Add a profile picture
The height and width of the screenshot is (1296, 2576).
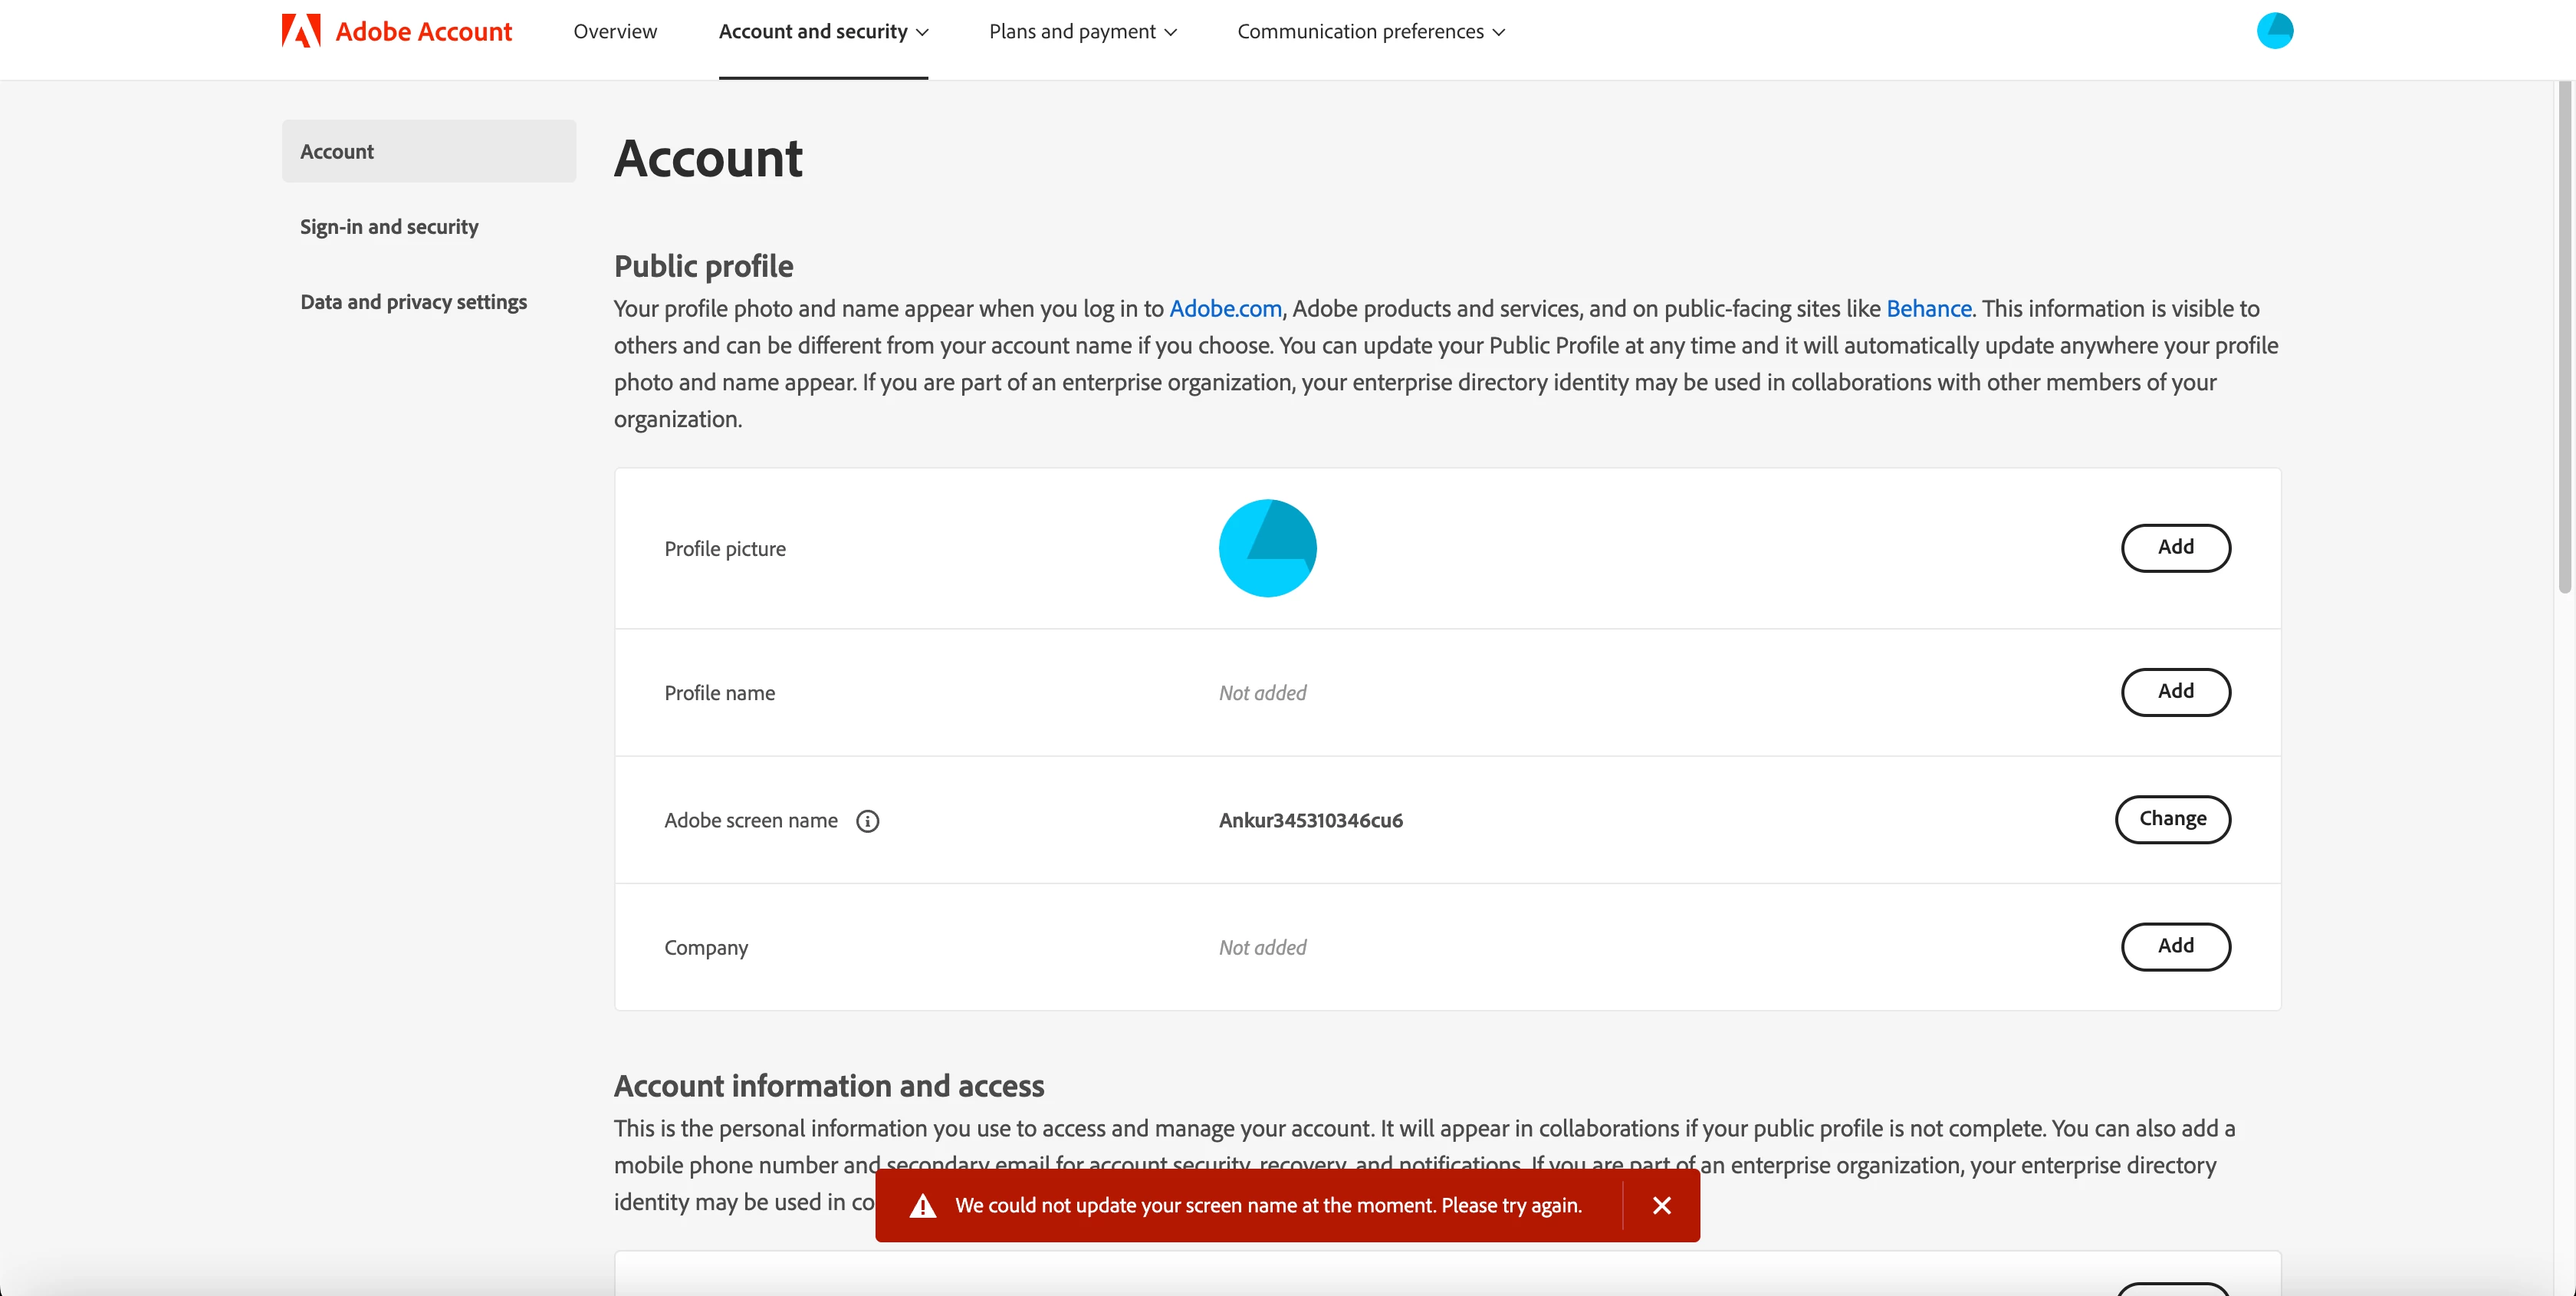[x=2175, y=547]
